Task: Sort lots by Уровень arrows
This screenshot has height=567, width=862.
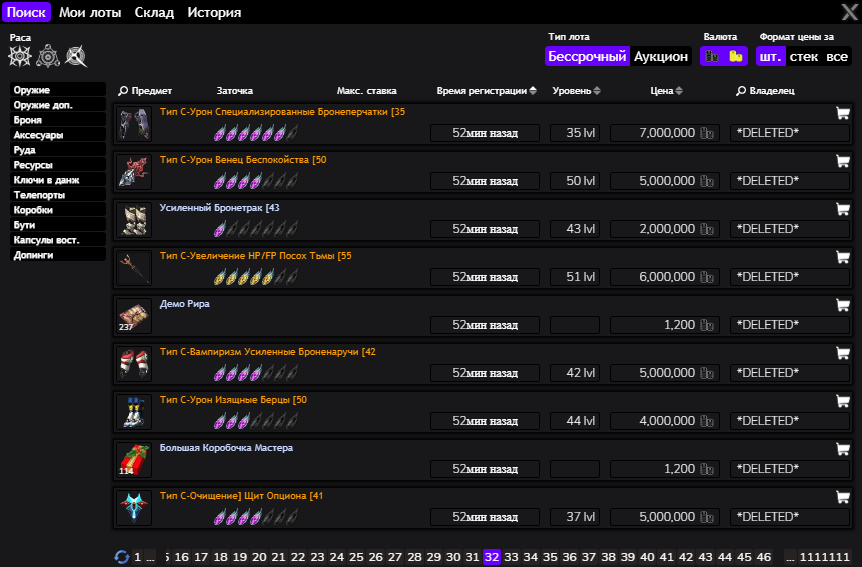Action: tap(597, 91)
